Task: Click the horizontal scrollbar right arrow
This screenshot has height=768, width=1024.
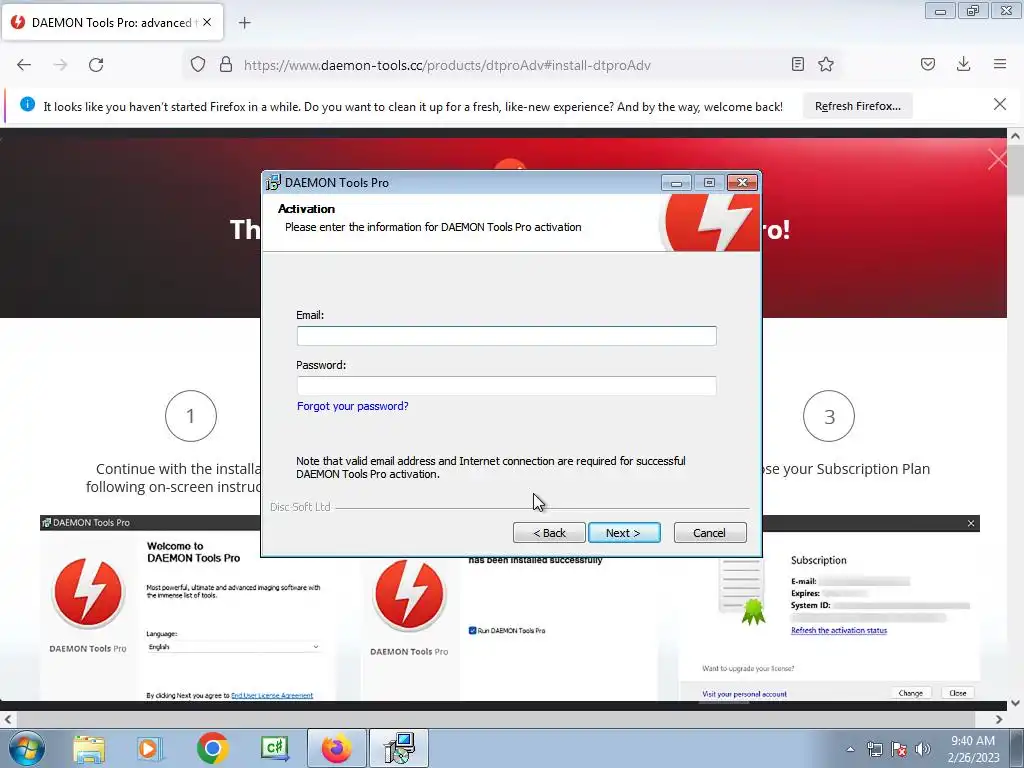Action: tap(999, 719)
